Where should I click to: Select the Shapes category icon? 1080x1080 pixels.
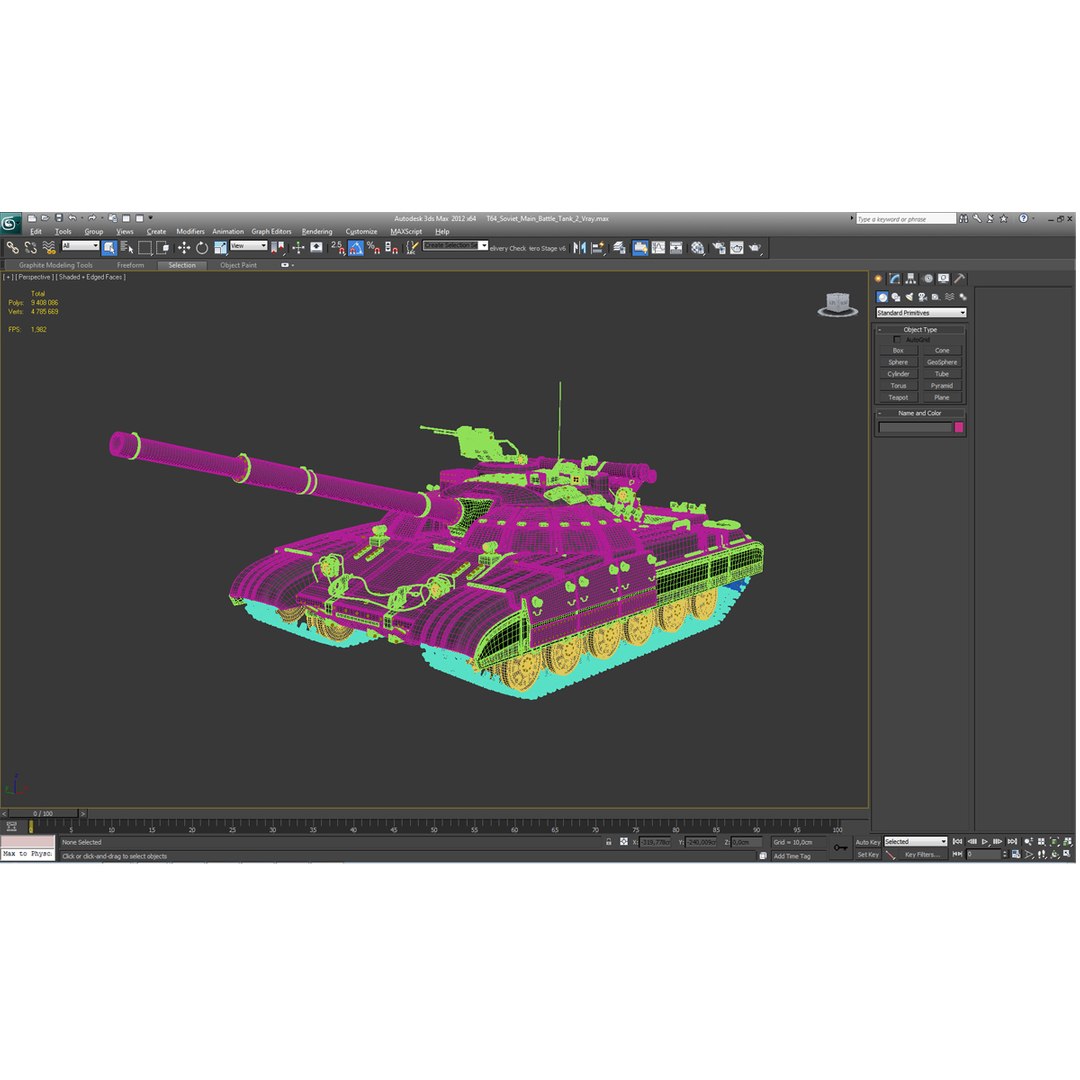tap(895, 297)
